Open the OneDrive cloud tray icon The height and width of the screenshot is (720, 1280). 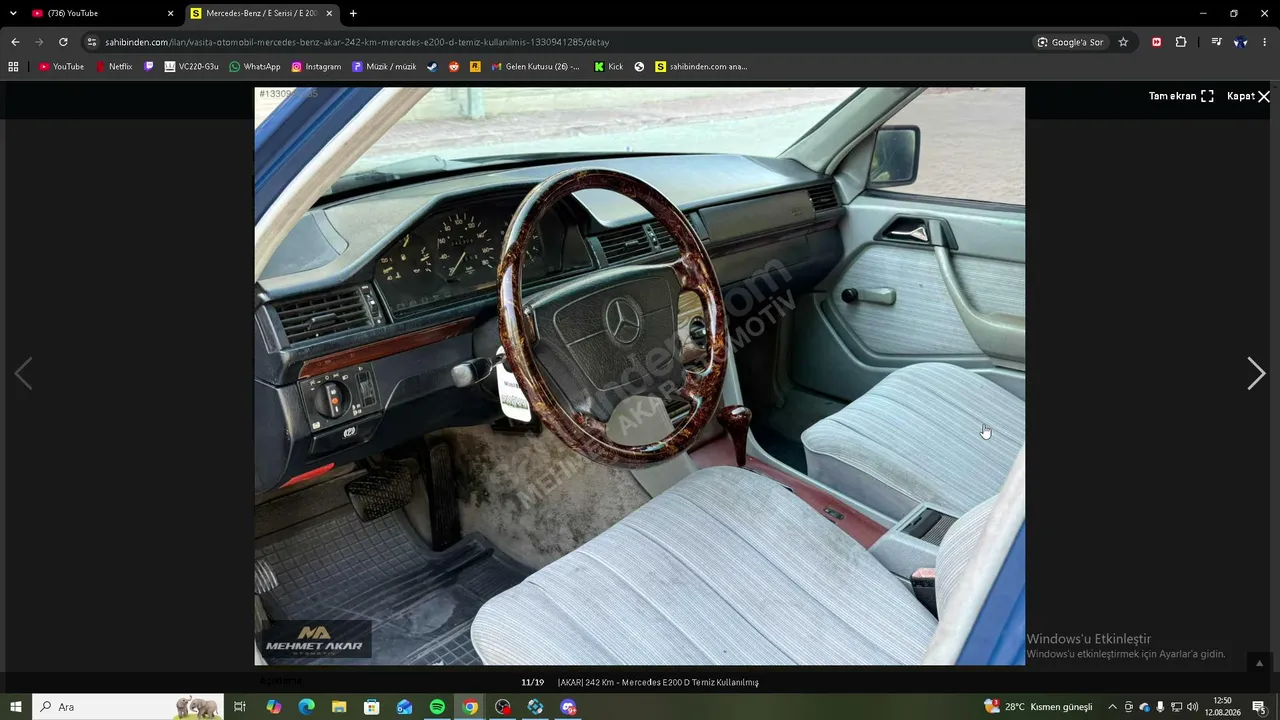(1145, 707)
